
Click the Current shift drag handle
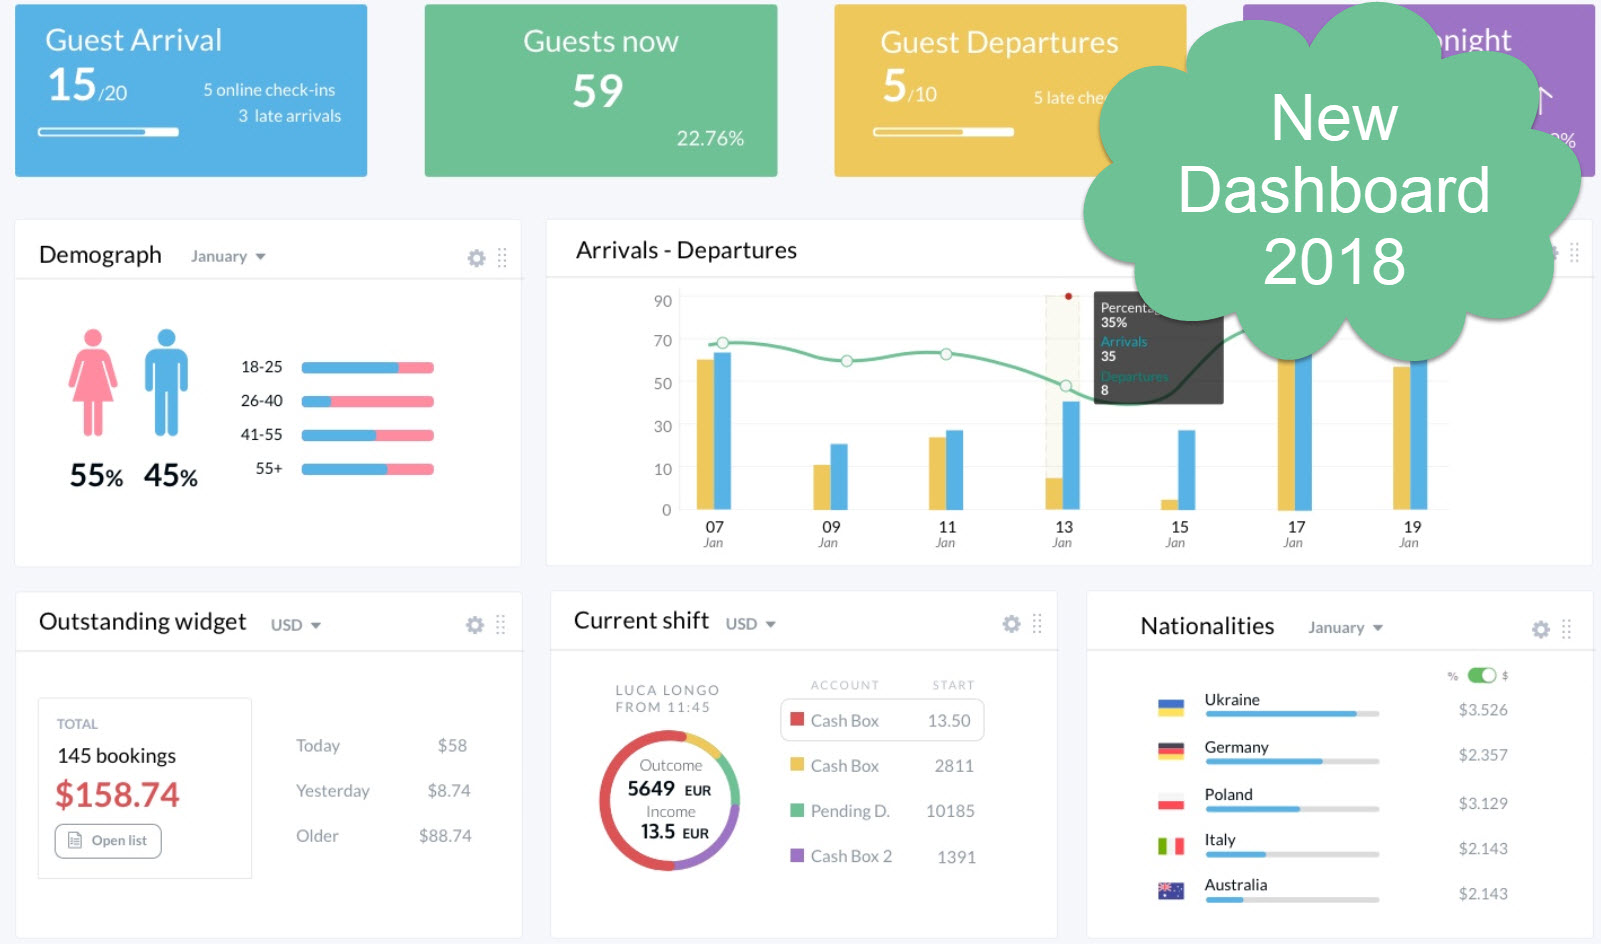click(1037, 624)
